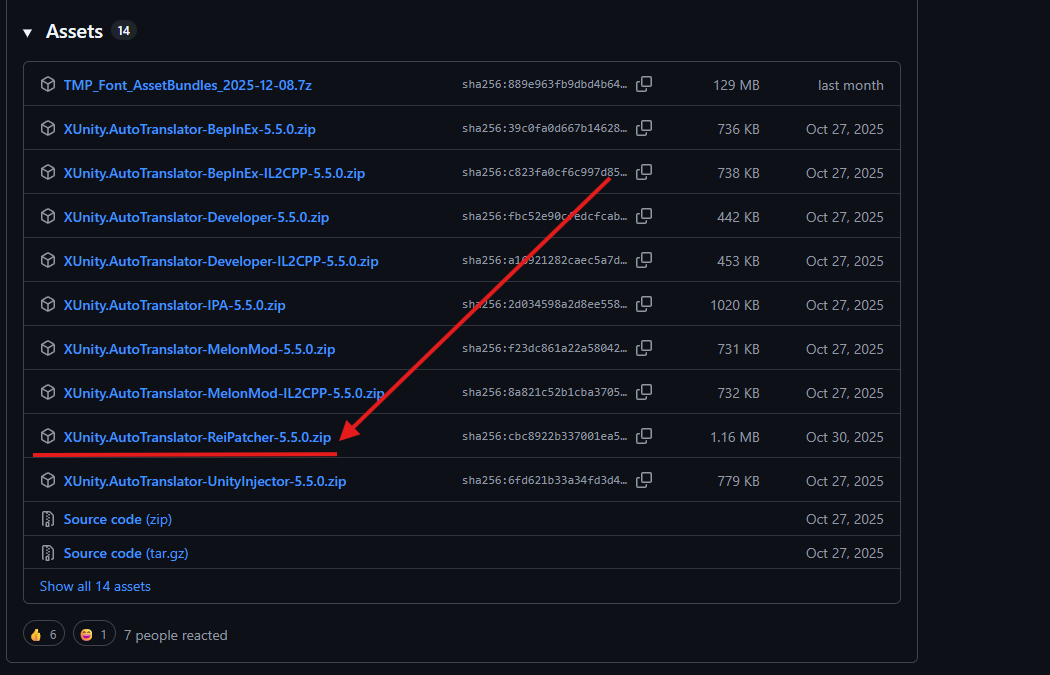Viewport: 1050px width, 675px height.
Task: Copy sha256 hash of ReiPatcher-5.5.0.zip
Action: (x=644, y=436)
